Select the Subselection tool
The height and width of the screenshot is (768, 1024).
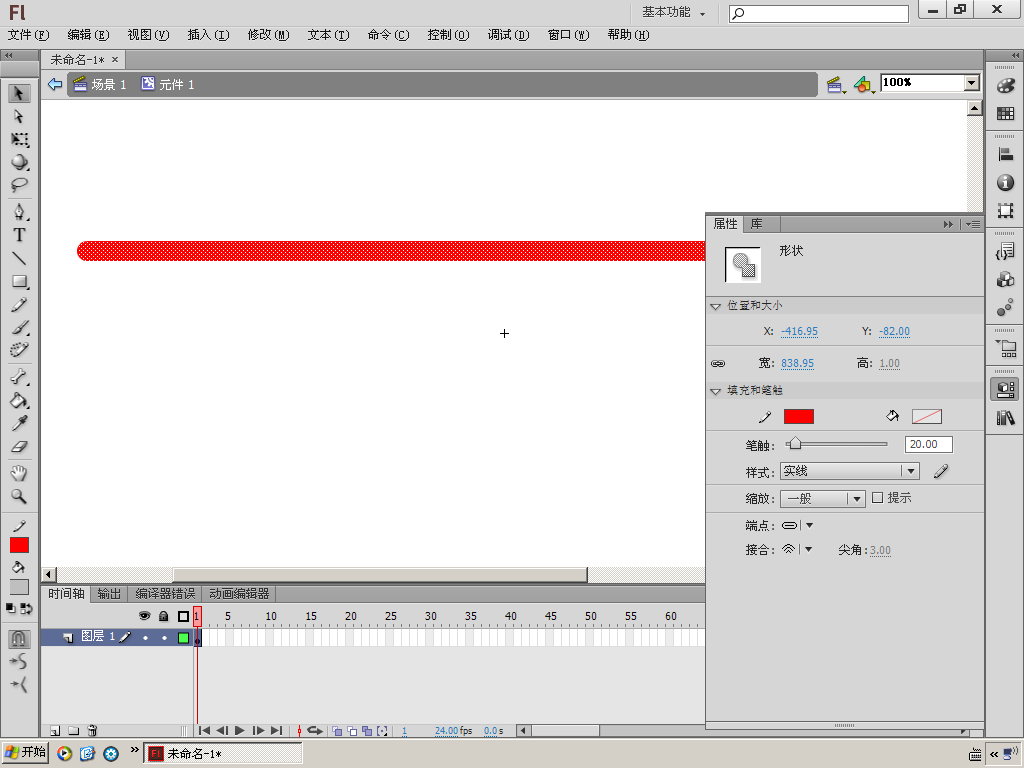click(19, 116)
